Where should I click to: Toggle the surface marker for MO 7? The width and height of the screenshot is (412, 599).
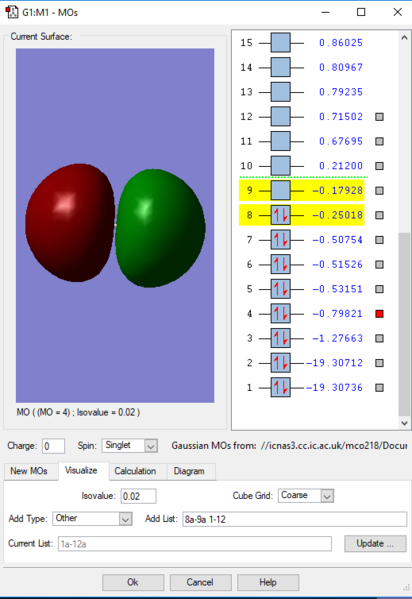click(x=379, y=240)
